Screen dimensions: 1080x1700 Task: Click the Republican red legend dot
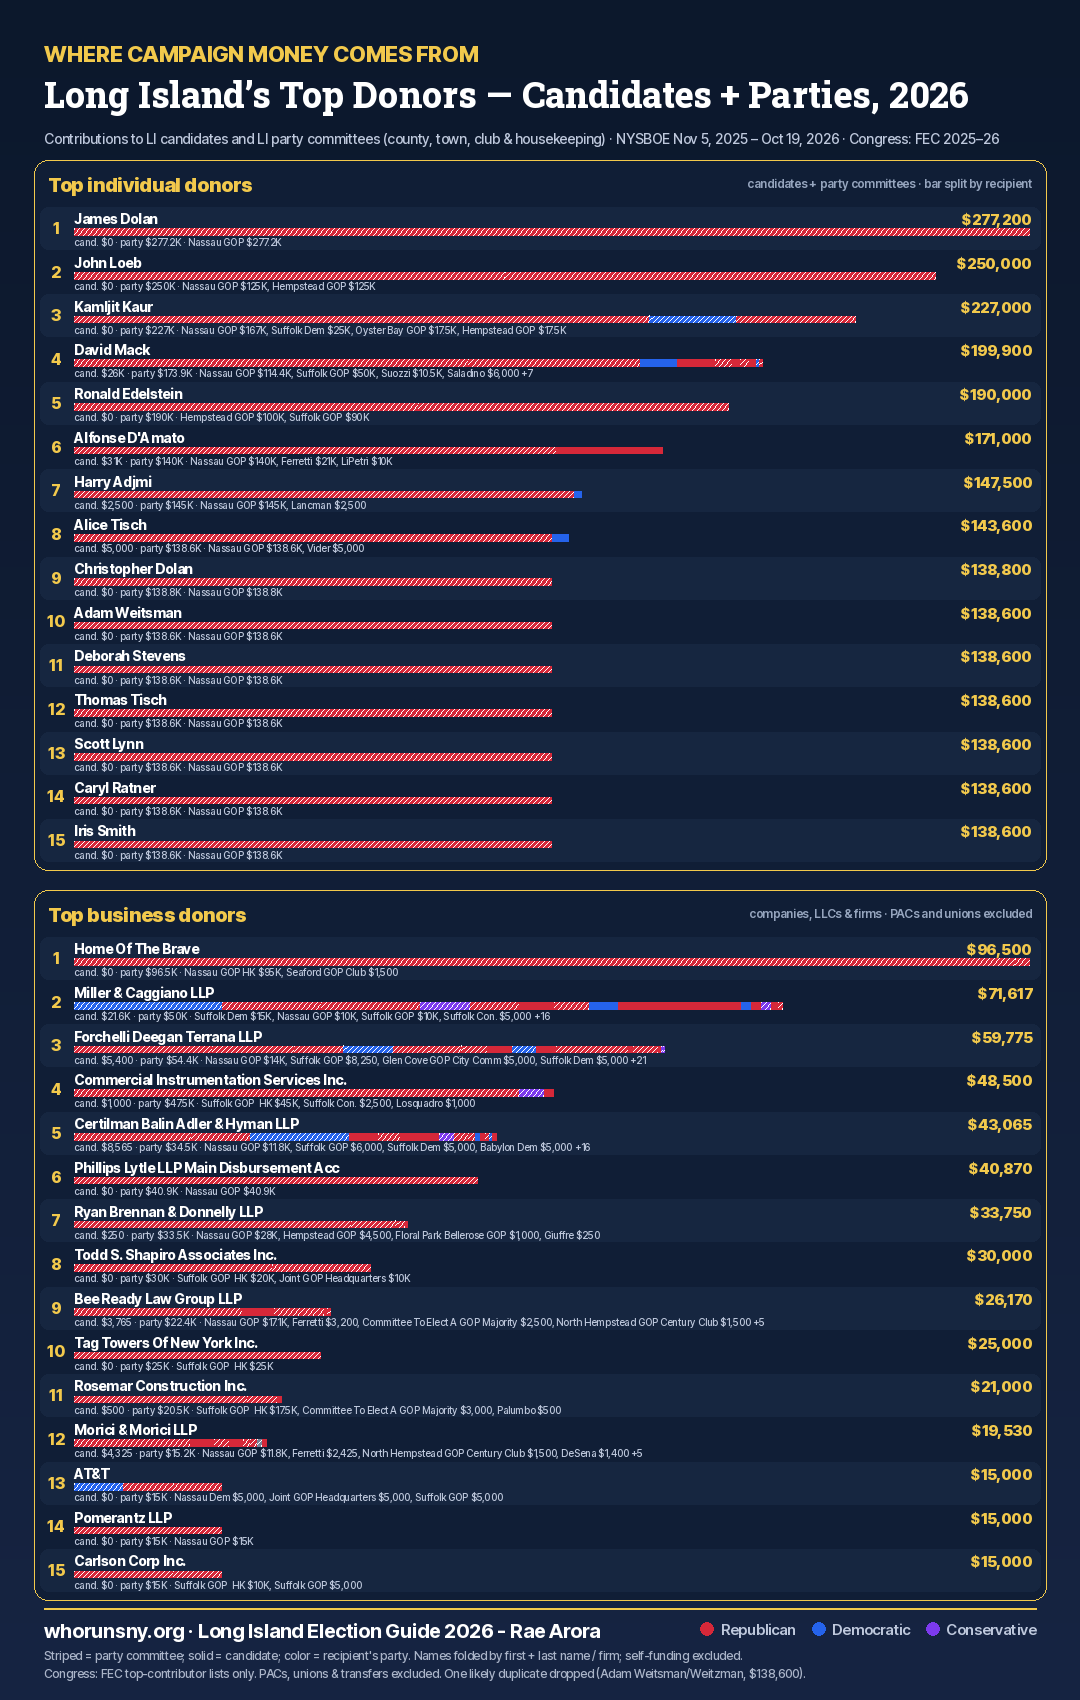tap(707, 1630)
